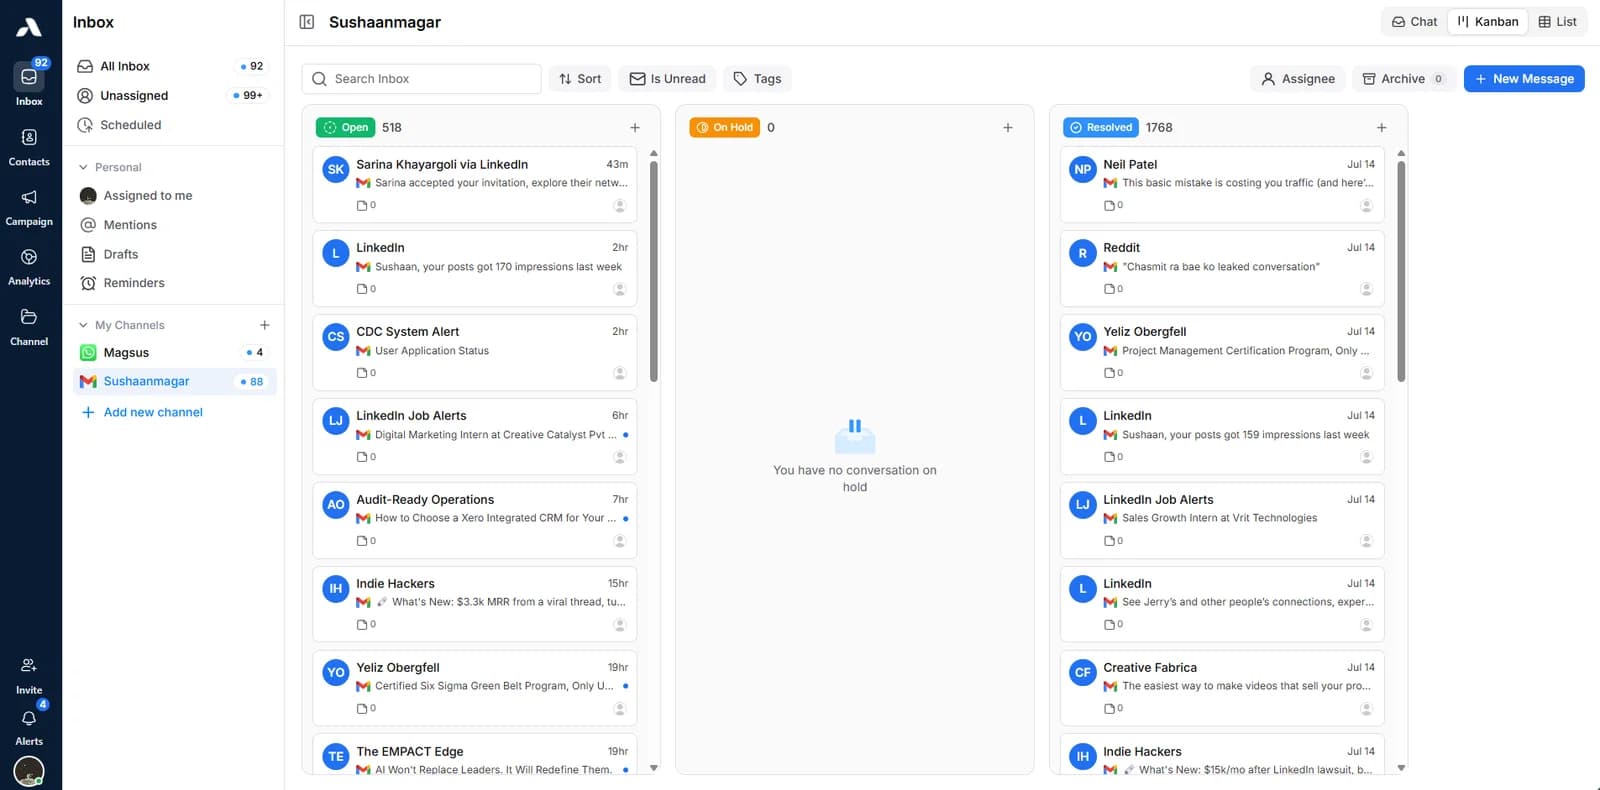Open the Sales Growth Intern card
The image size is (1600, 790).
(x=1222, y=521)
